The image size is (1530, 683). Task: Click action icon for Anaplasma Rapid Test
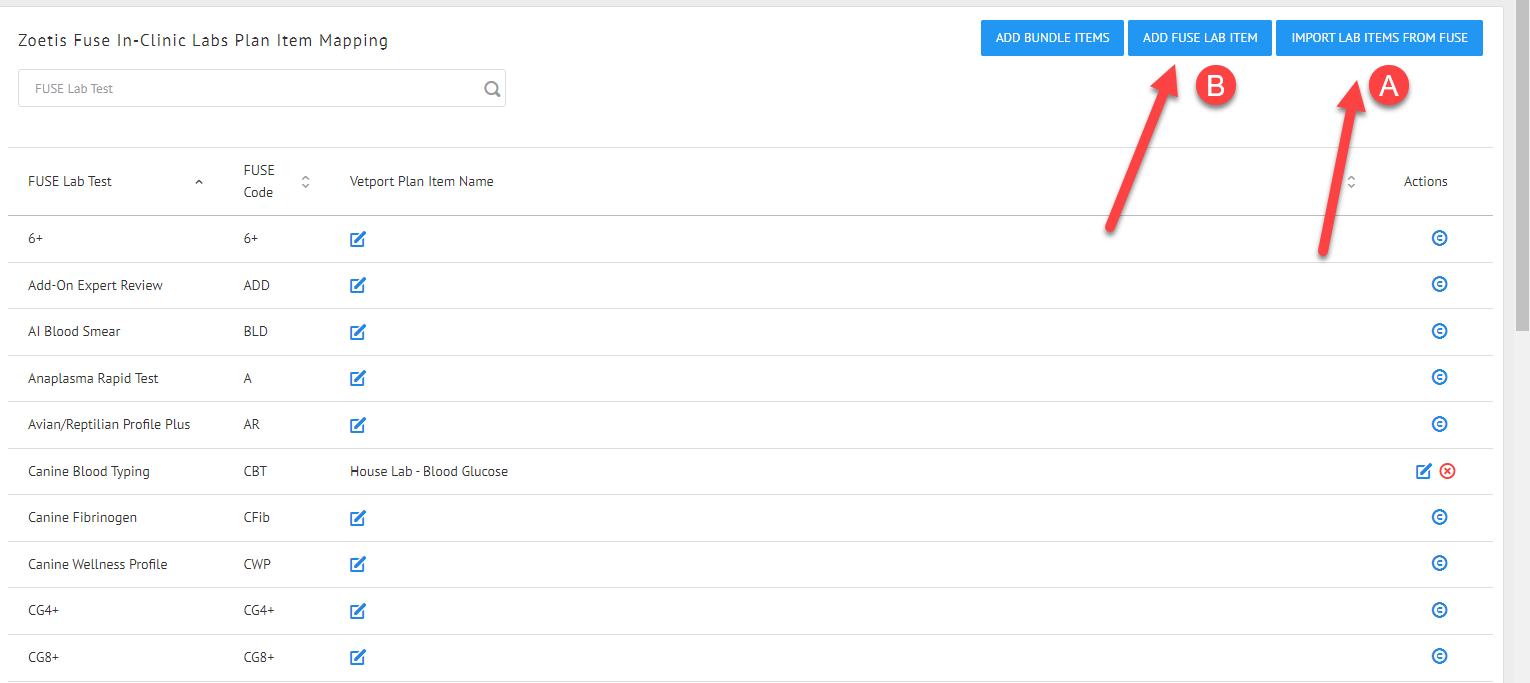click(1440, 377)
